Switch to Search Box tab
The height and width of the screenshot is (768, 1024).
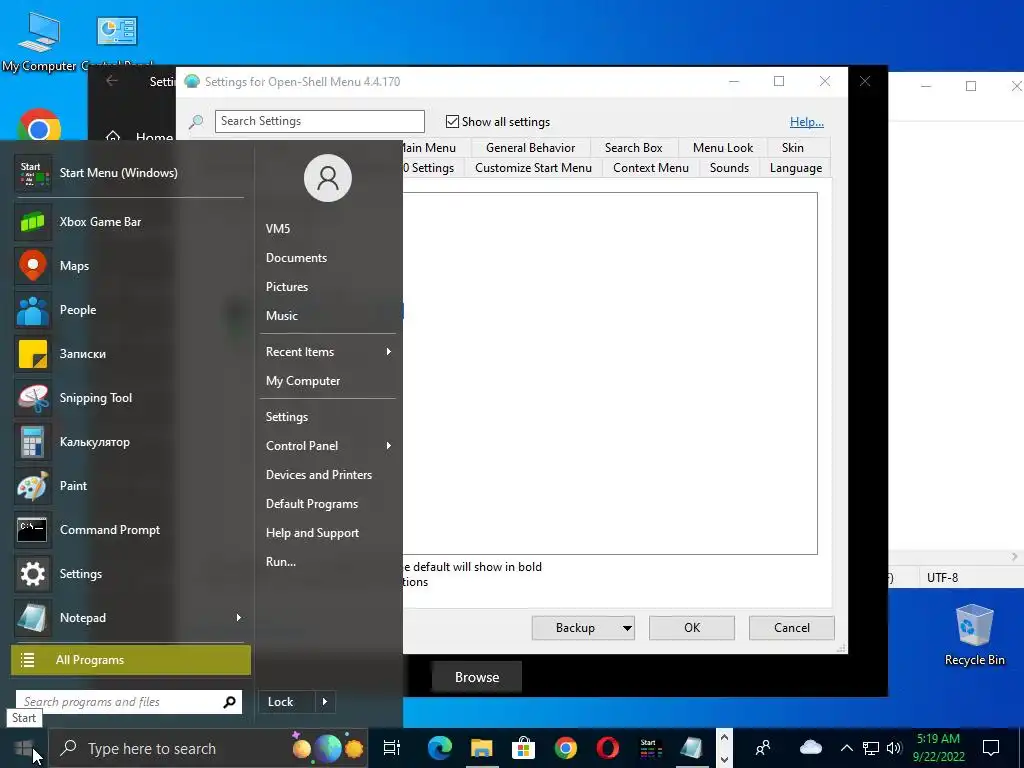633,148
